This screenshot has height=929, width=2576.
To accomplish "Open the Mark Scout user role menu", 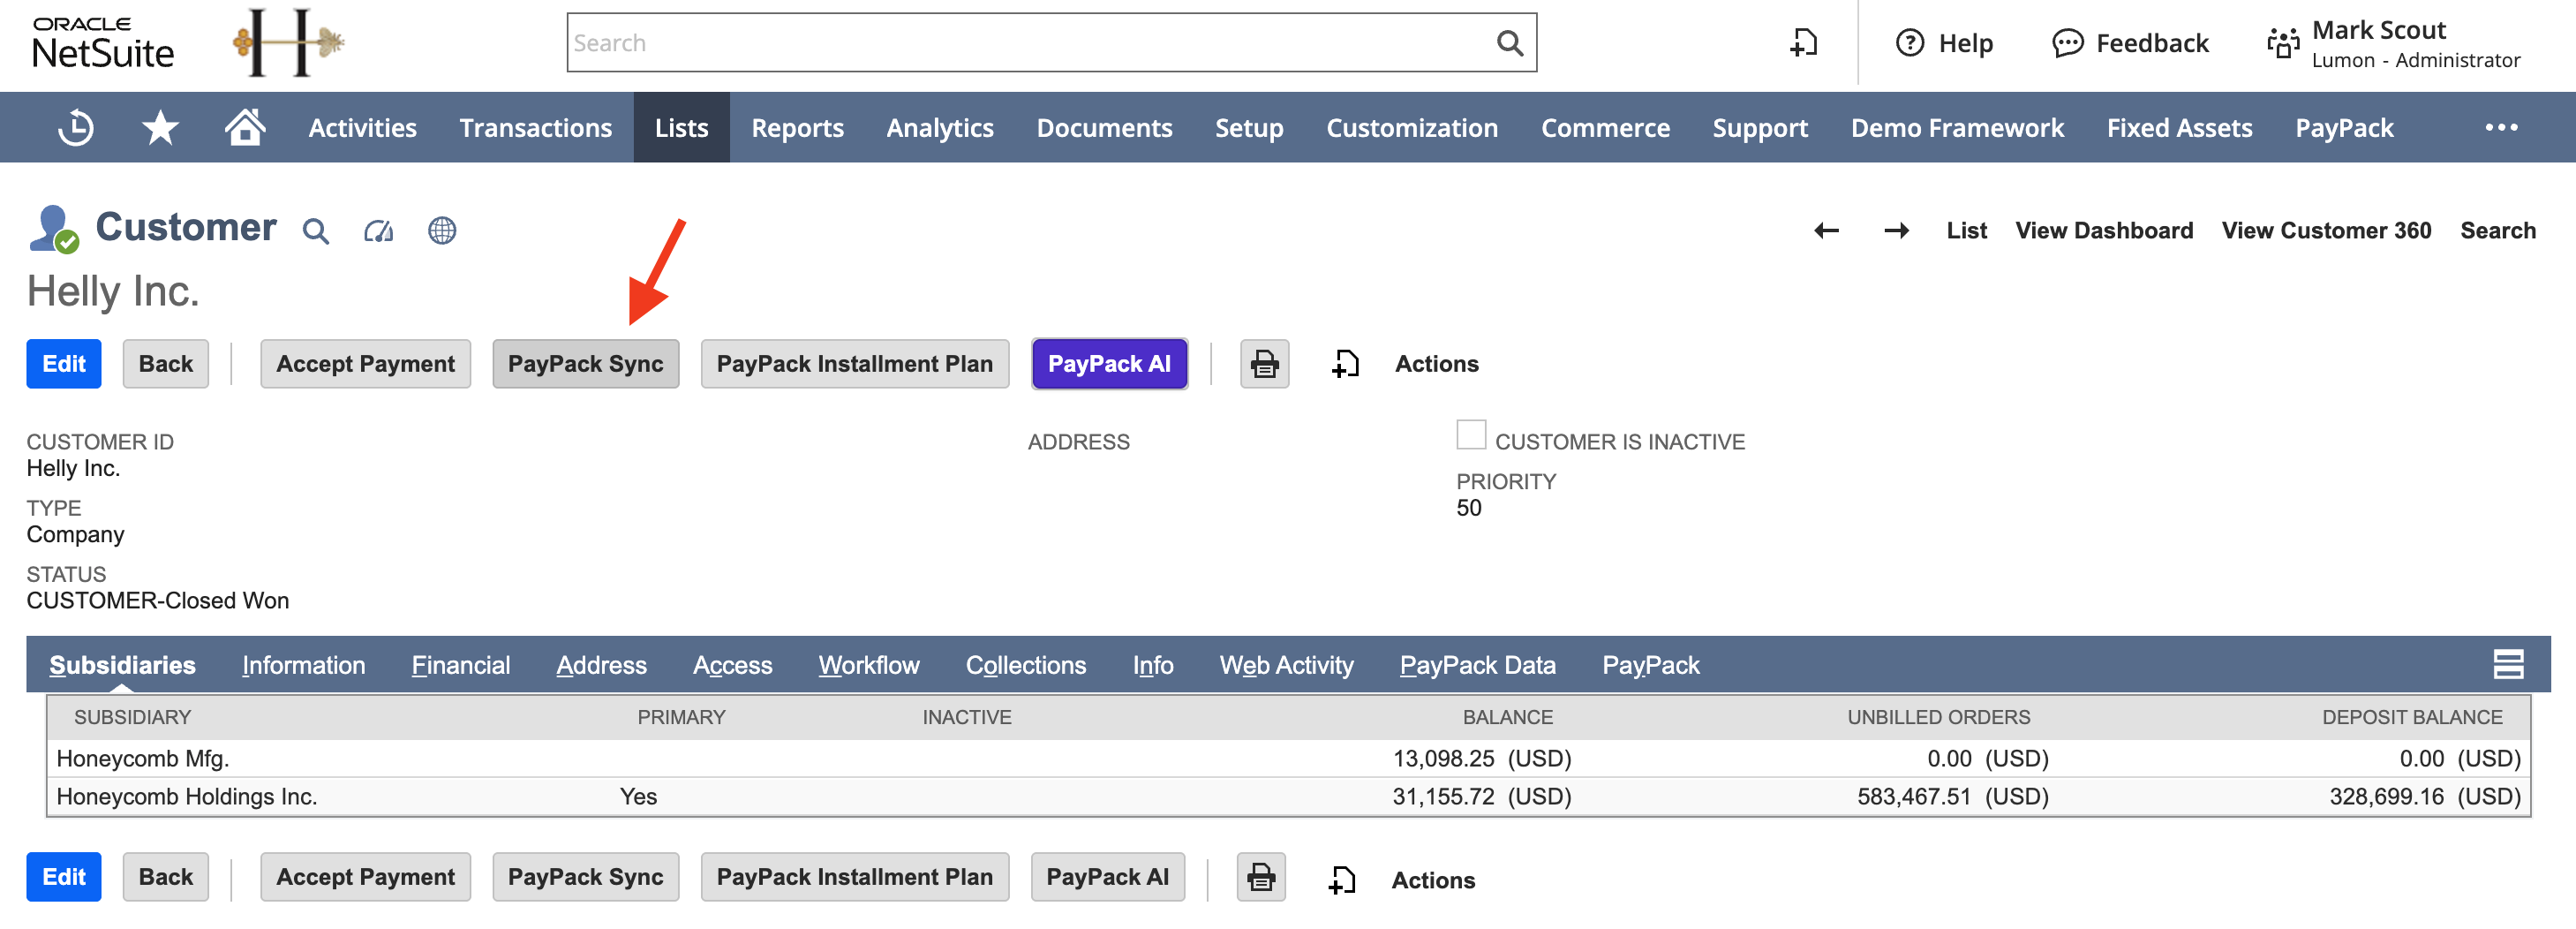I will coord(2415,44).
